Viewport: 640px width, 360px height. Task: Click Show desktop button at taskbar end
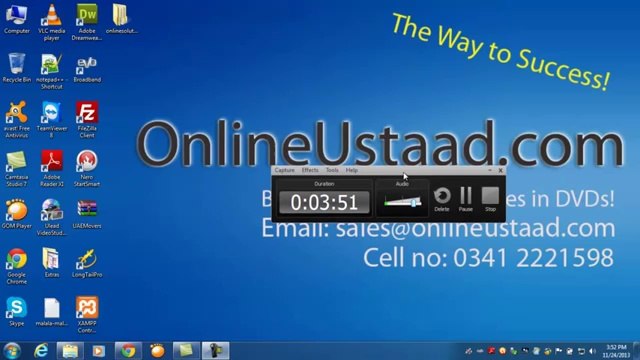636,351
